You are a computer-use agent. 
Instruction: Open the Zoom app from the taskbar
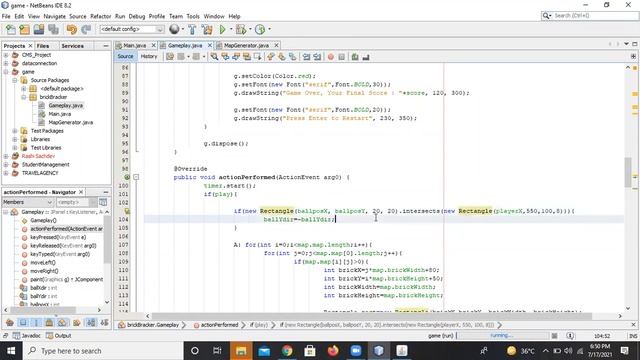356,351
